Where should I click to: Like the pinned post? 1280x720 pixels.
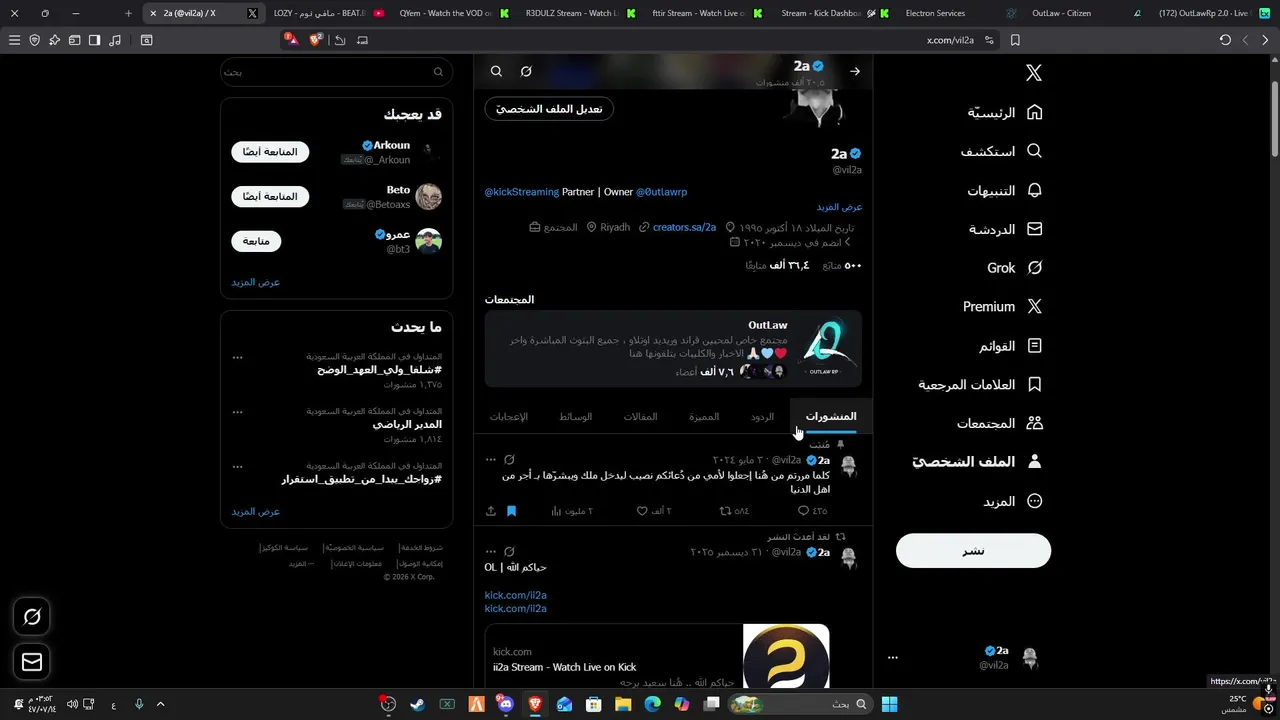[654, 511]
